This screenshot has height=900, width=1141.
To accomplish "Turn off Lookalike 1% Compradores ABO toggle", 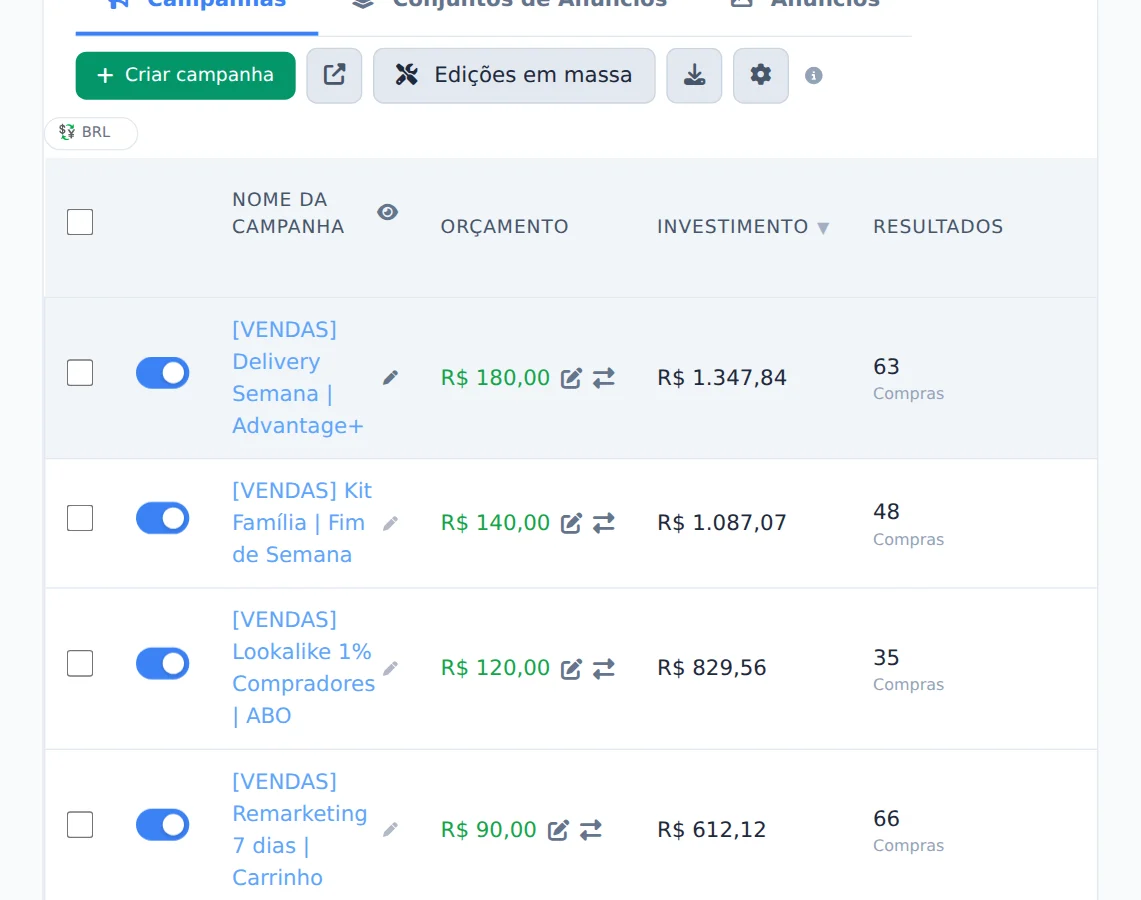I will [162, 663].
